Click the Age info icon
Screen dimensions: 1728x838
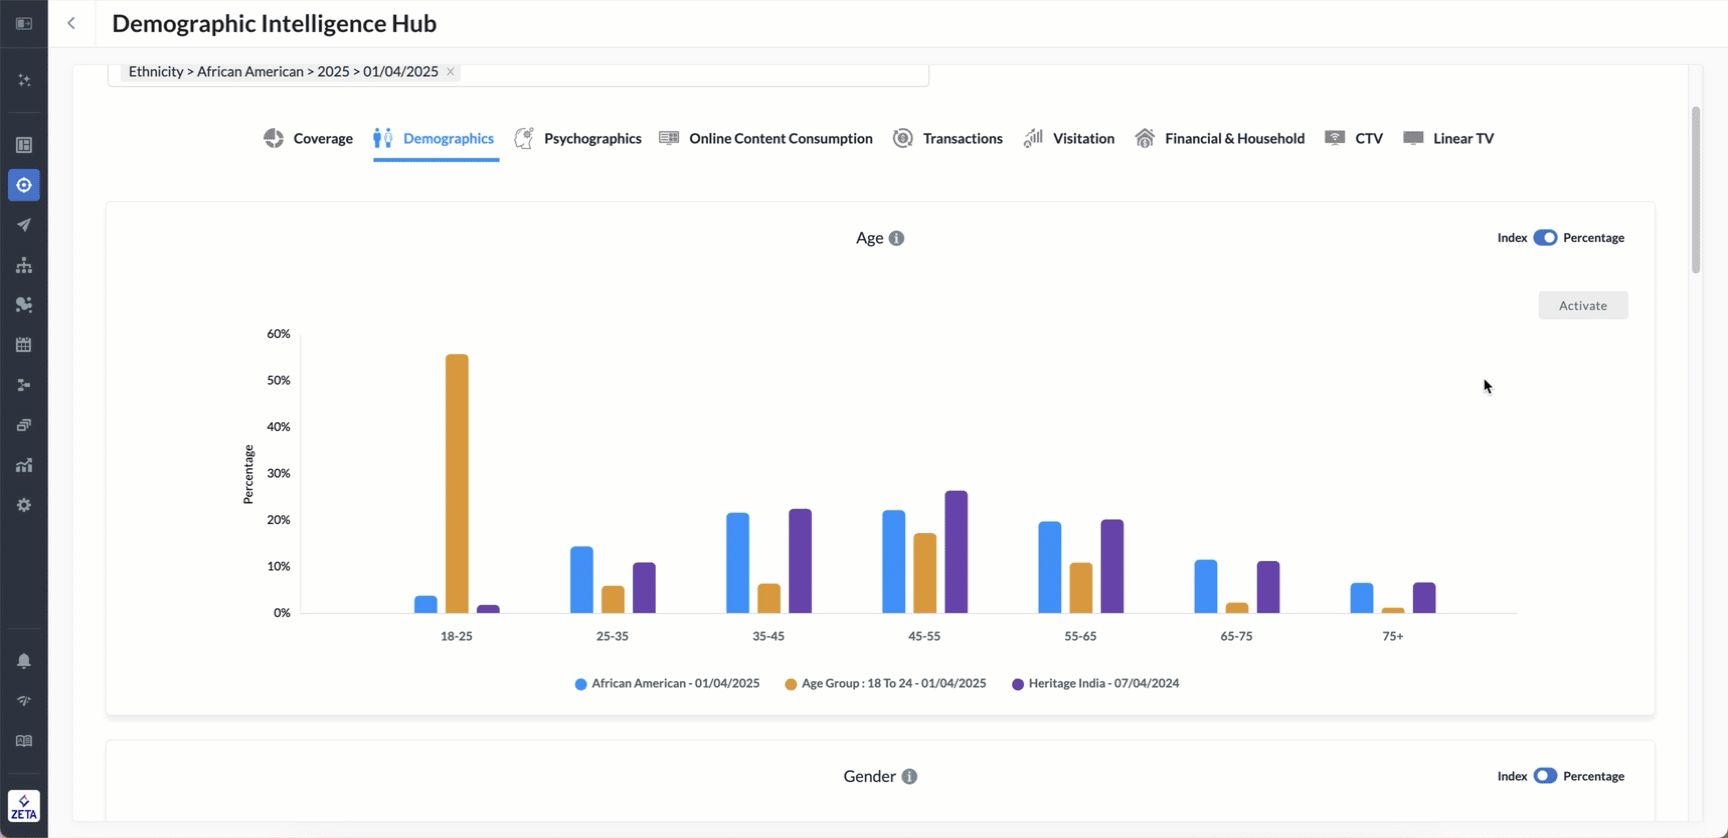click(896, 238)
